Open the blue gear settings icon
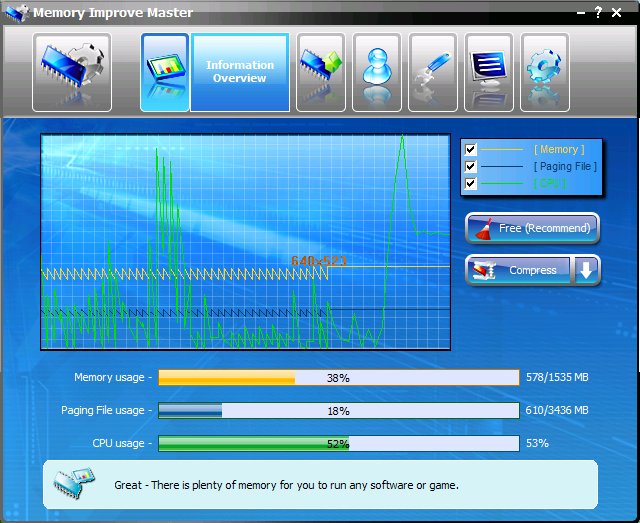 (x=544, y=72)
